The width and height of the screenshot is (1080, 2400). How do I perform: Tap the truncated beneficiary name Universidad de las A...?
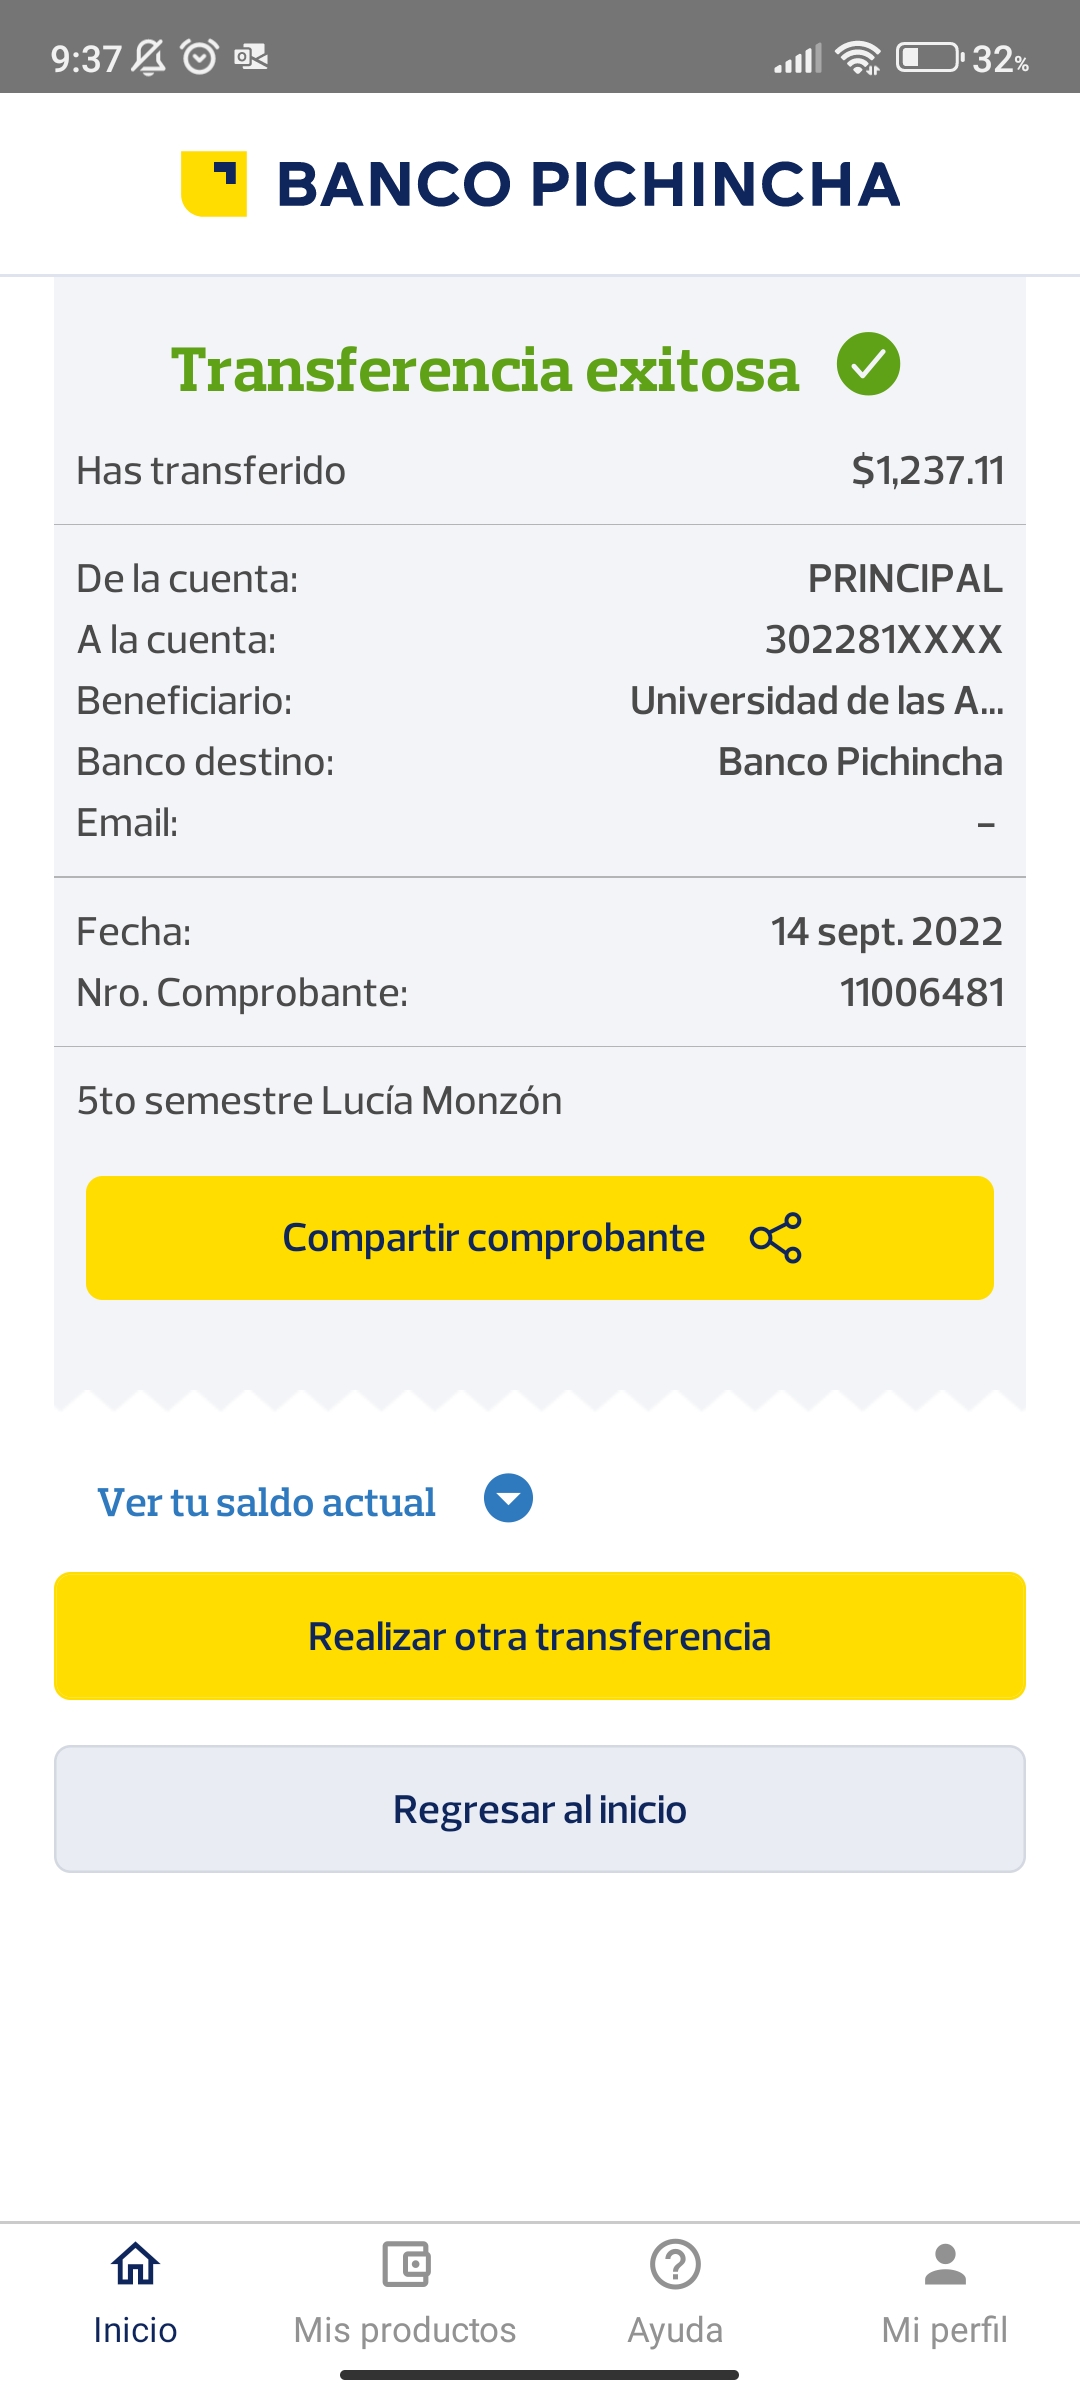point(816,701)
